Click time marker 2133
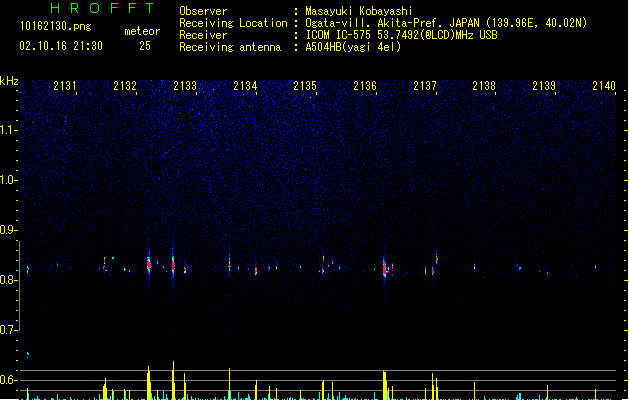Screen dimensions: 629x400 tap(185, 86)
